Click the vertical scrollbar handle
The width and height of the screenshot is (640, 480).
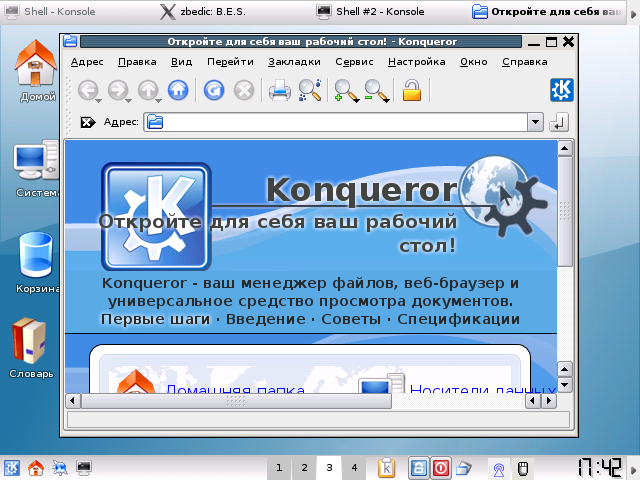564,211
